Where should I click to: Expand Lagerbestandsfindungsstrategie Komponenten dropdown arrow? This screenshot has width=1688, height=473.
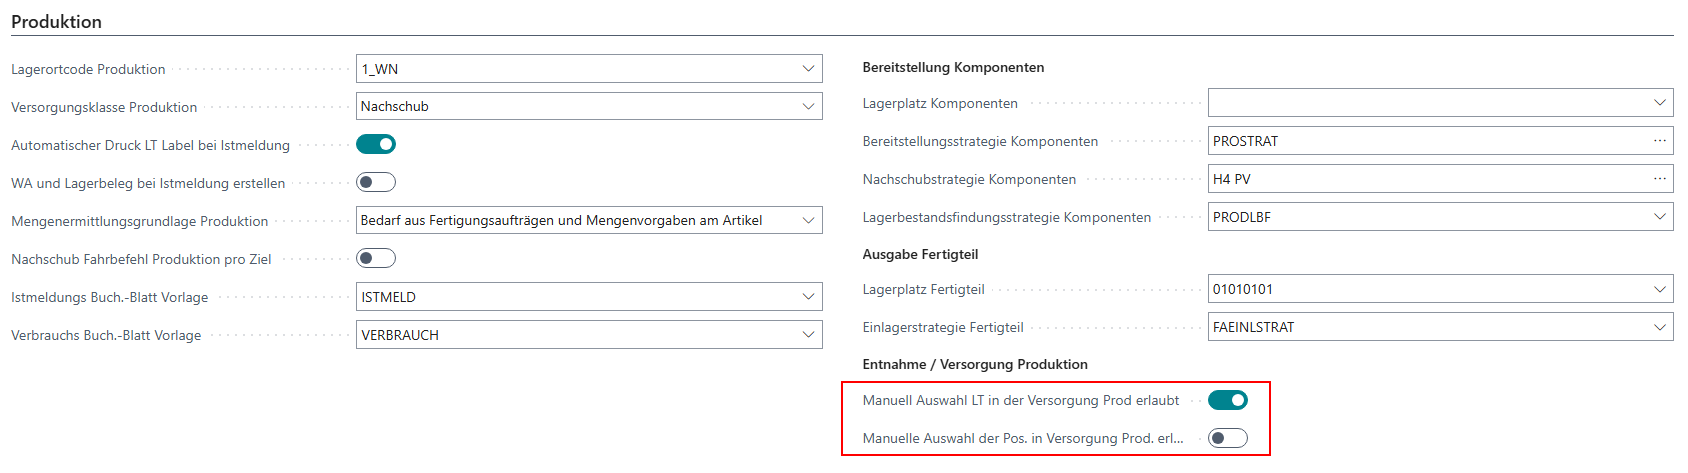pyautogui.click(x=1660, y=217)
